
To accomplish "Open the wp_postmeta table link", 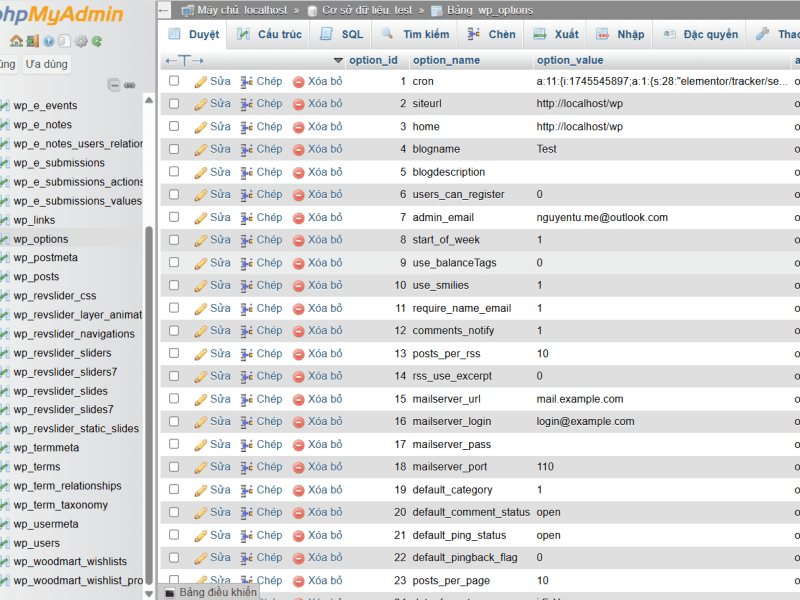I will click(45, 258).
